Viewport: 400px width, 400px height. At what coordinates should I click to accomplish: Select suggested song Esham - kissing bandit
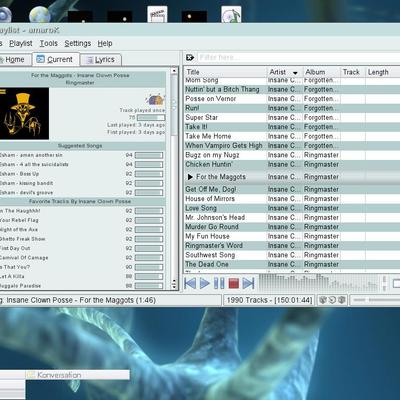pos(26,183)
